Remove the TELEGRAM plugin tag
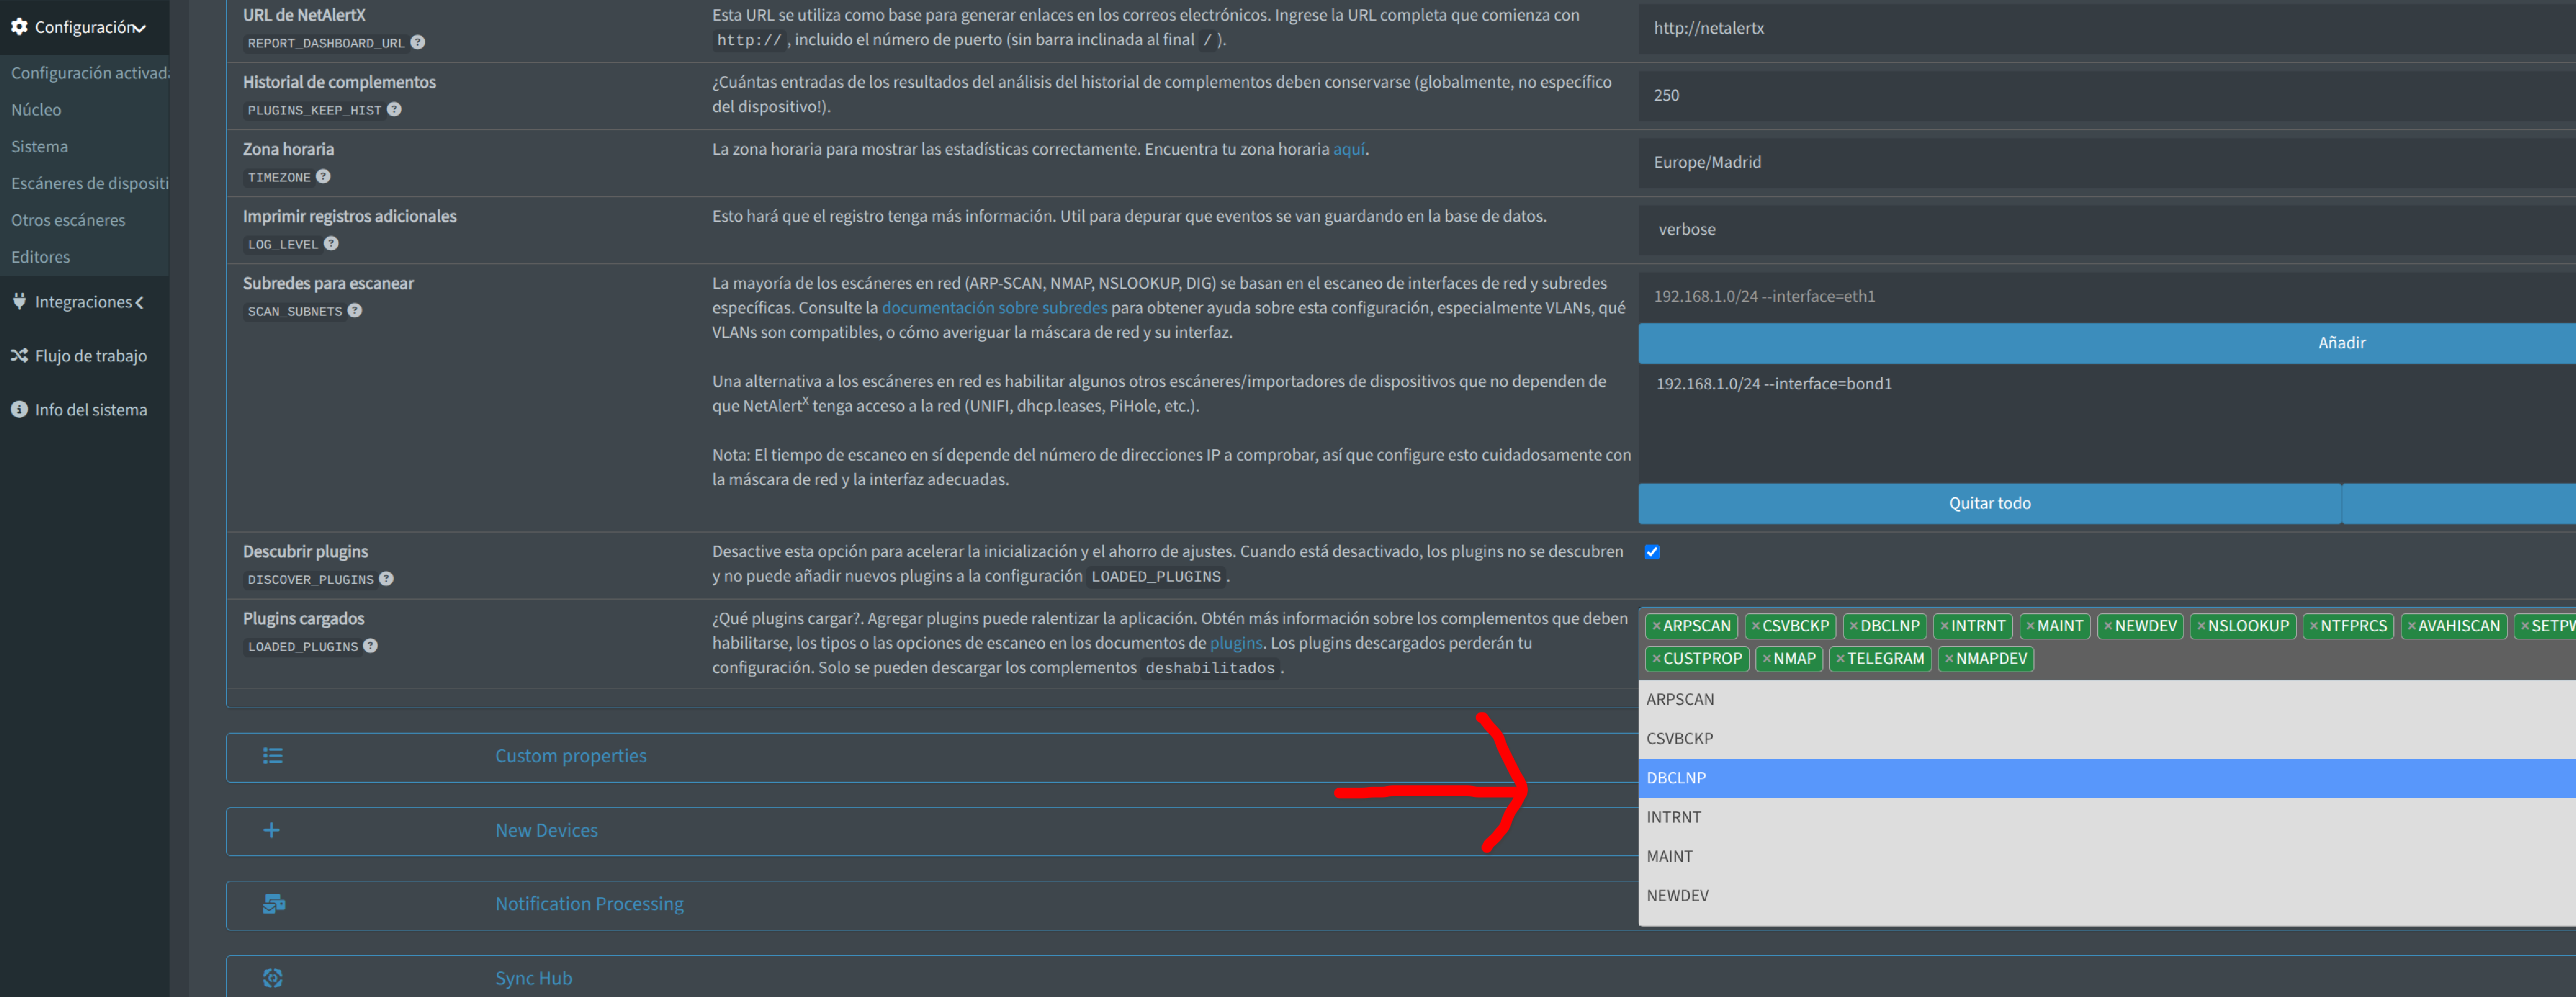This screenshot has width=2576, height=997. [x=1840, y=659]
